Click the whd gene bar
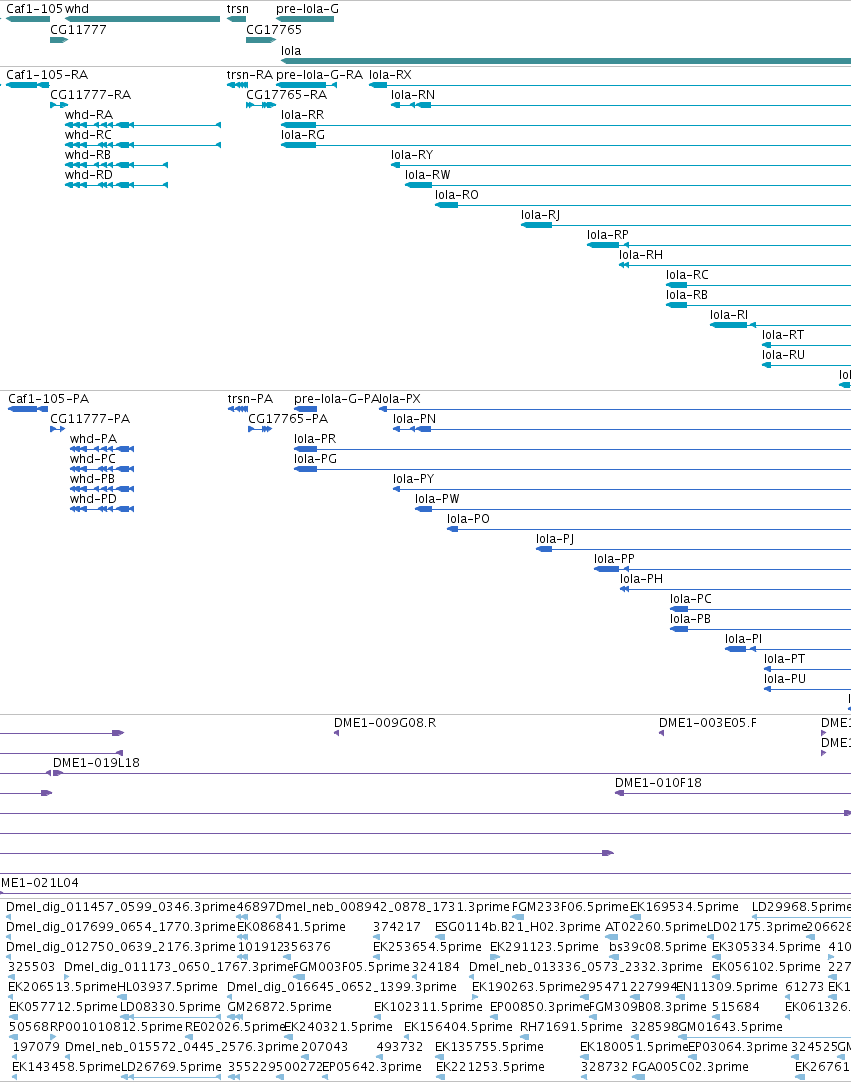This screenshot has width=851, height=1082. 142,19
